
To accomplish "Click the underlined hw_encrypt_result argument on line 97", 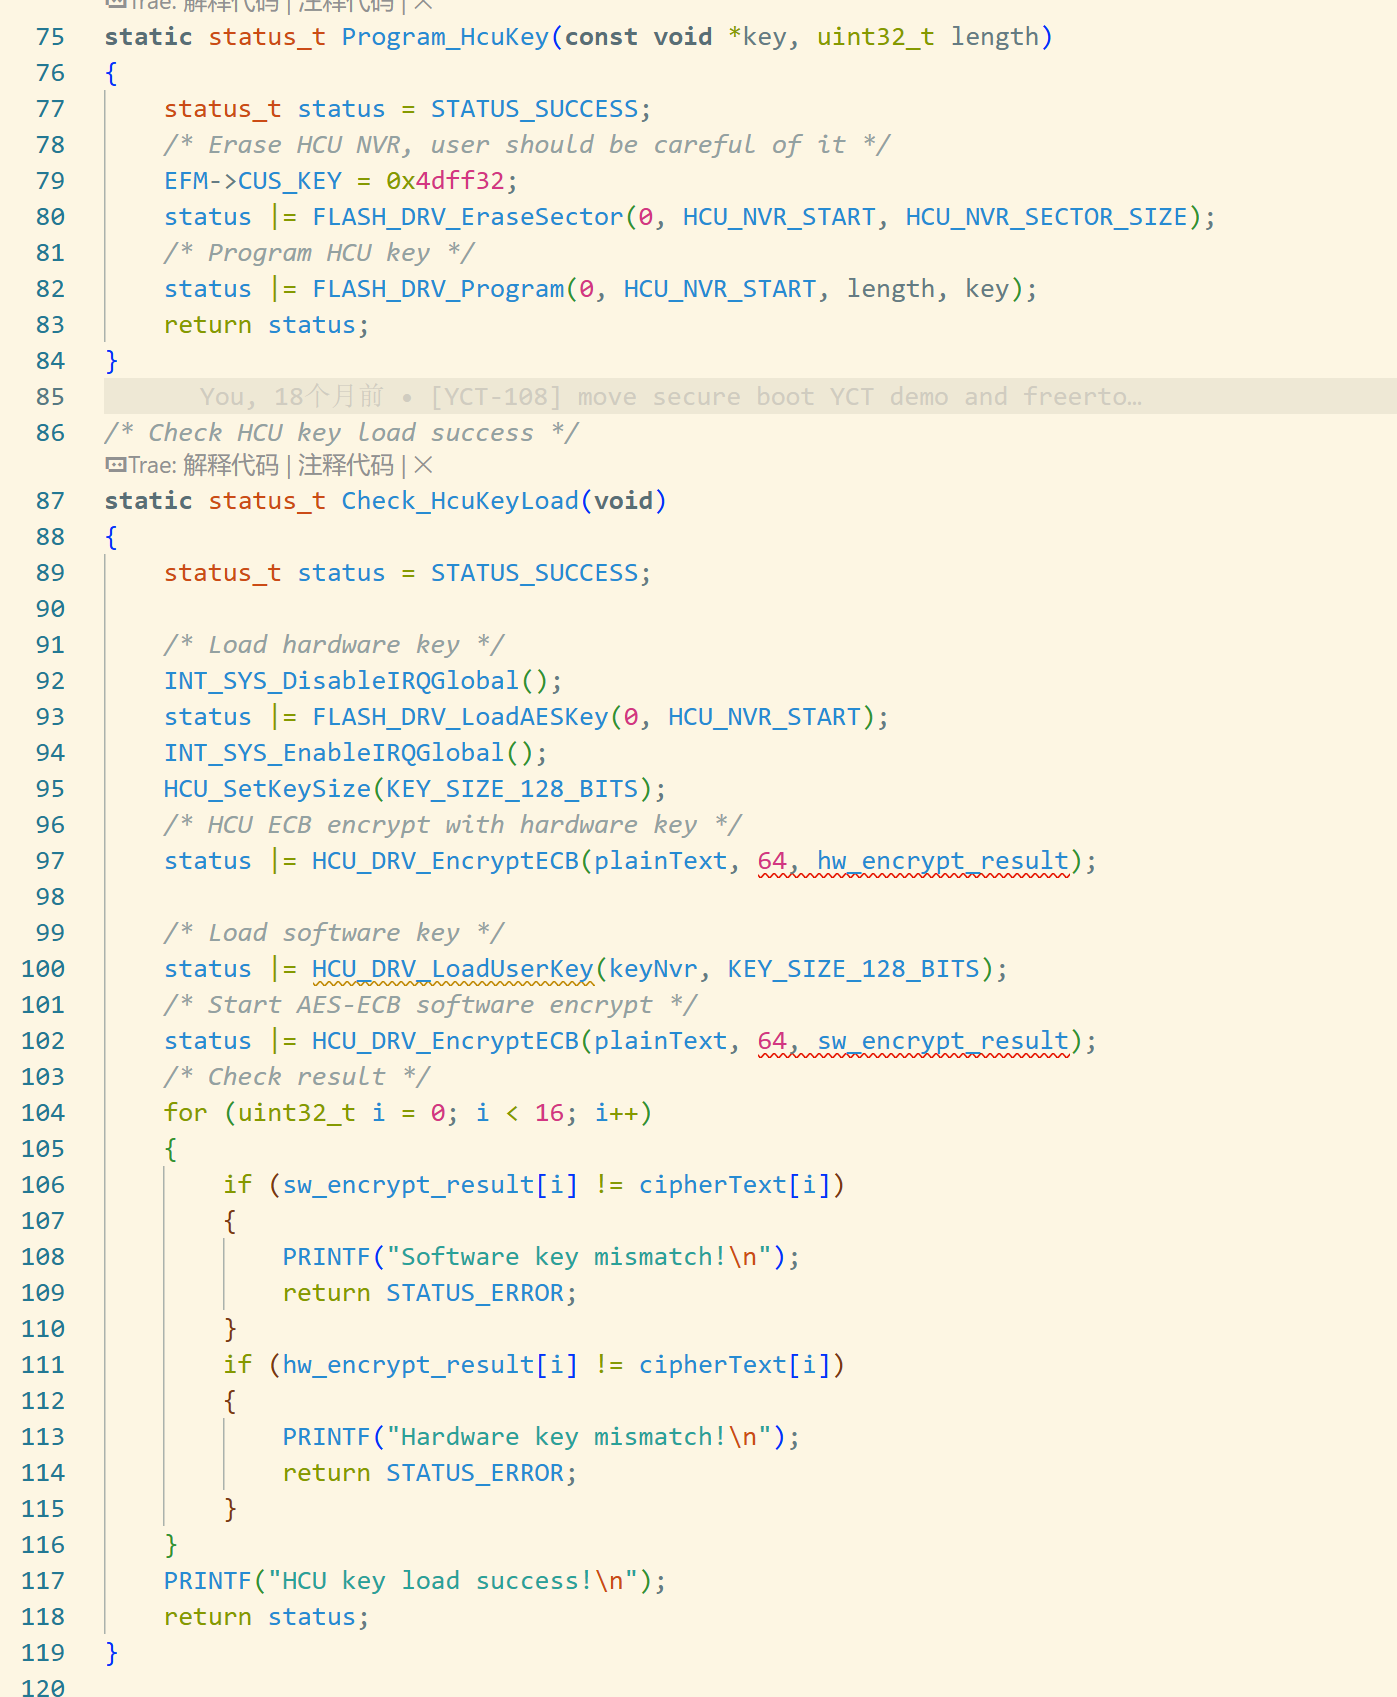I will click(x=942, y=861).
